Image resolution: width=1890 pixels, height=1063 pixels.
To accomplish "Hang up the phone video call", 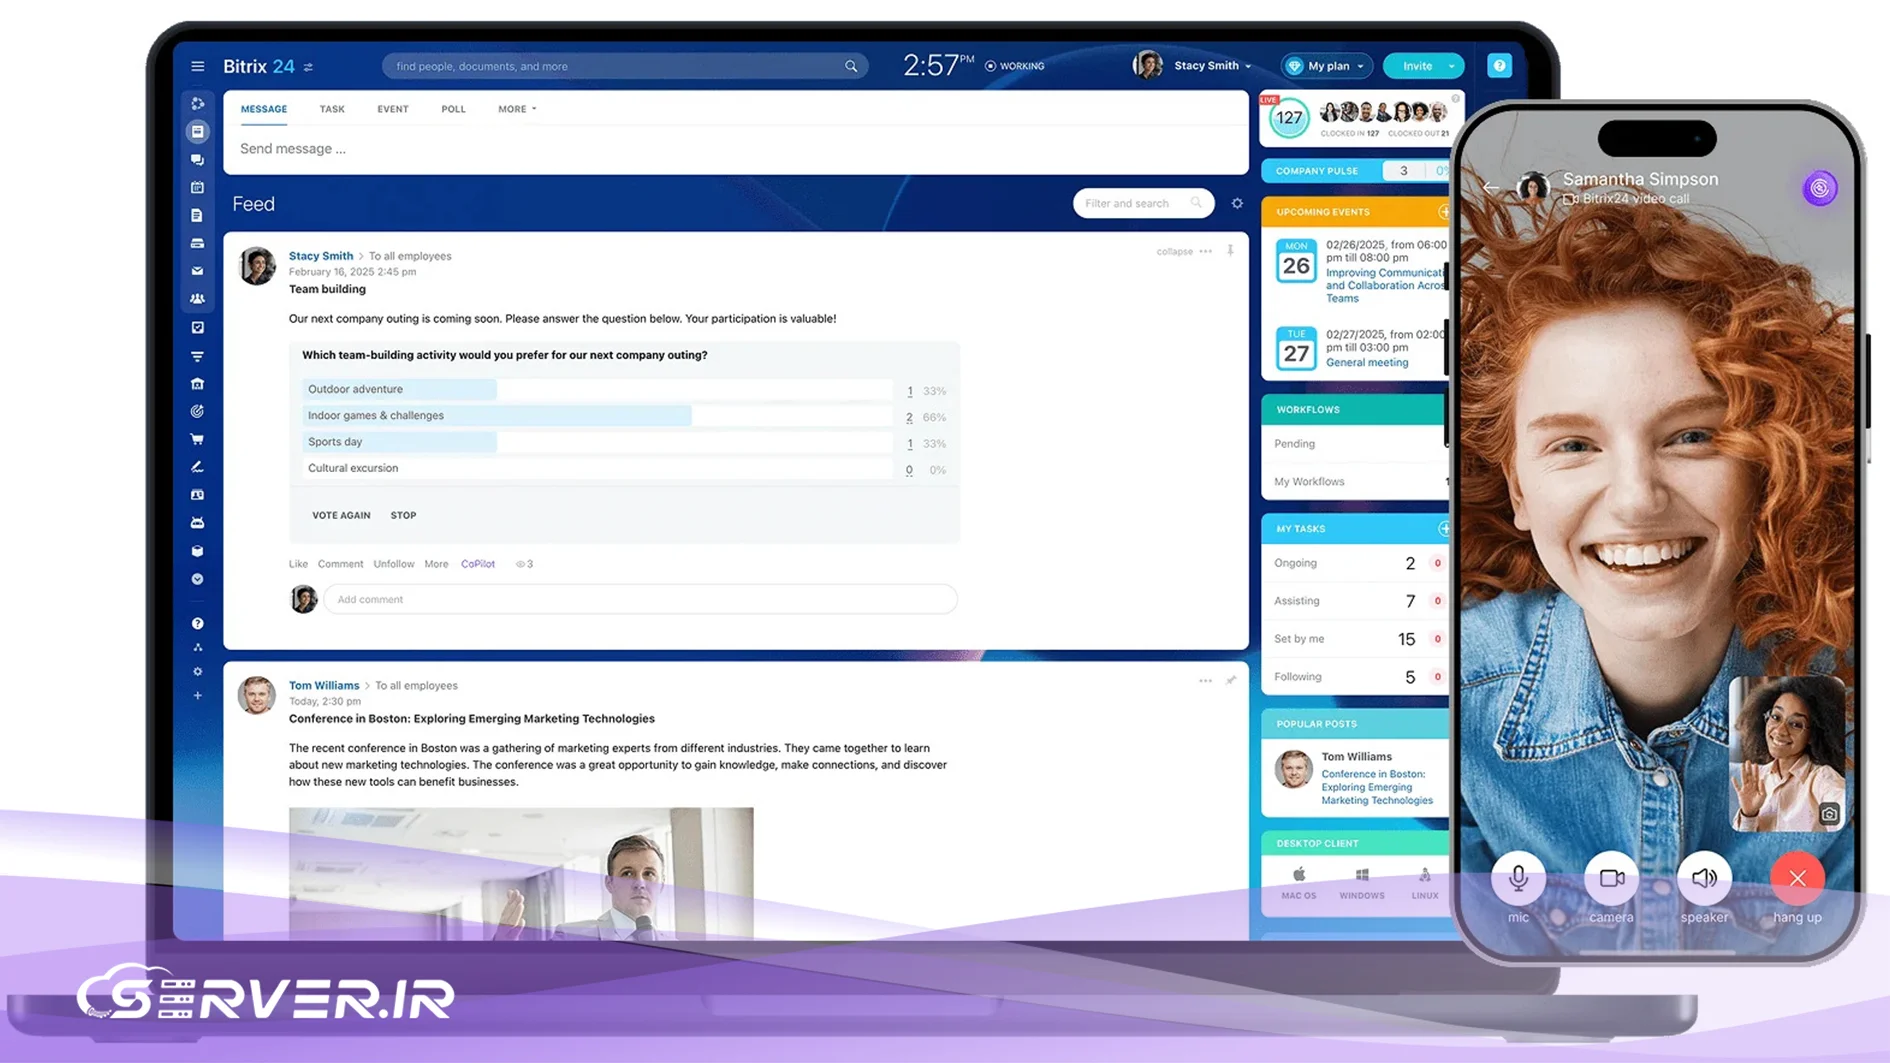I will (1796, 878).
